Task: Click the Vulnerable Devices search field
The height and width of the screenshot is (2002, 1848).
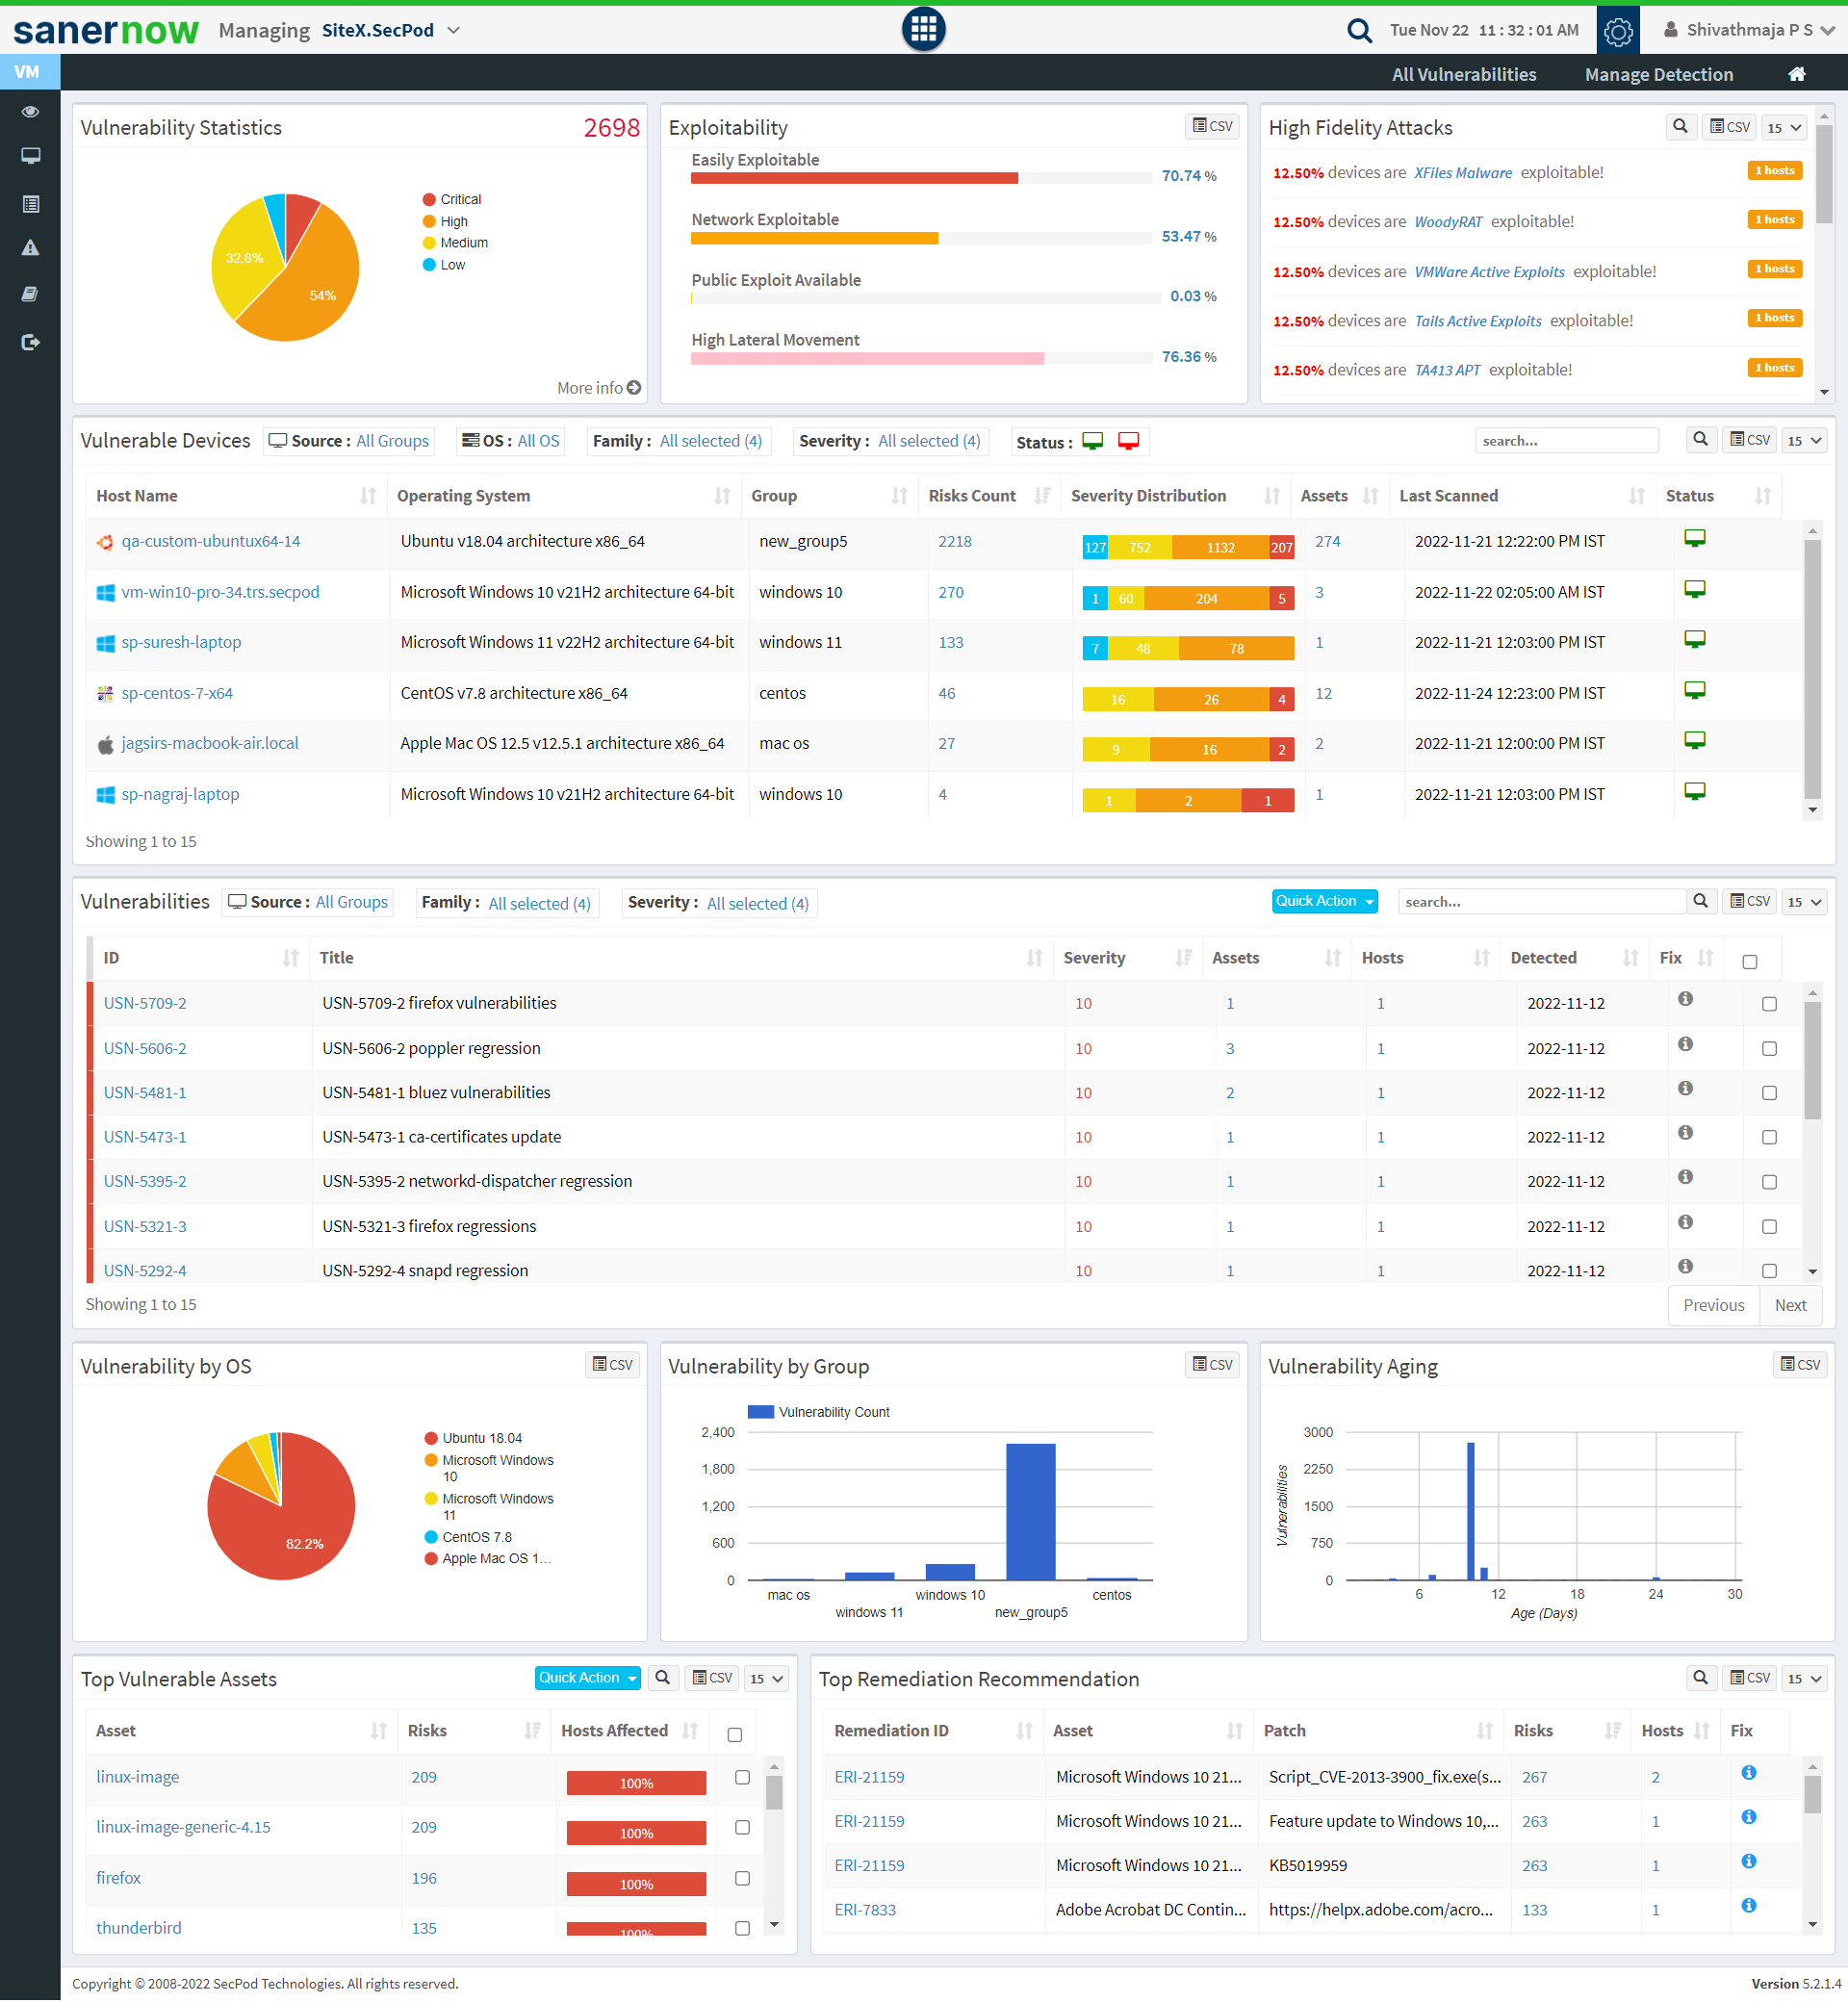Action: pos(1565,441)
